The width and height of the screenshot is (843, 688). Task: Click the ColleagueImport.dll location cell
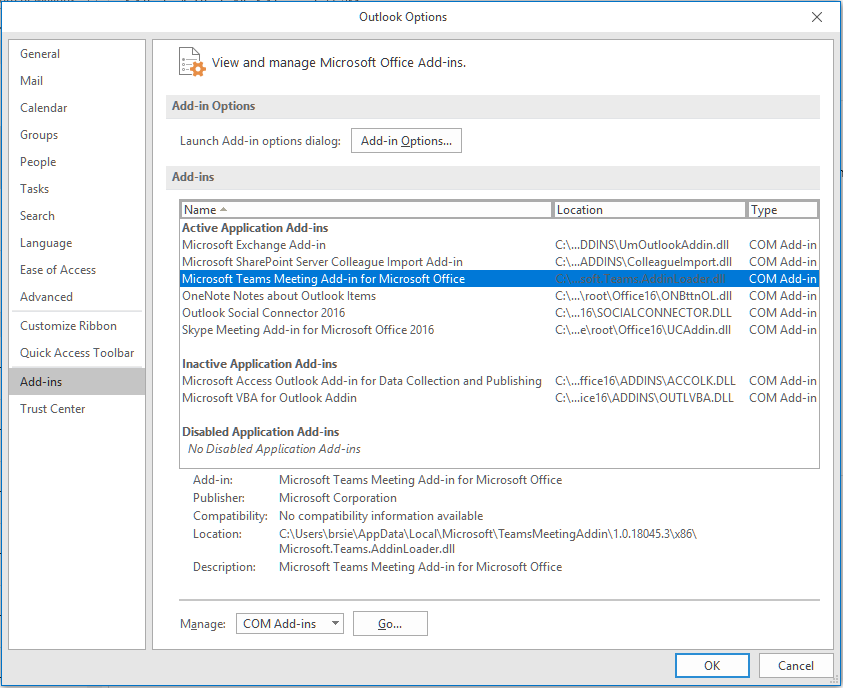[644, 262]
